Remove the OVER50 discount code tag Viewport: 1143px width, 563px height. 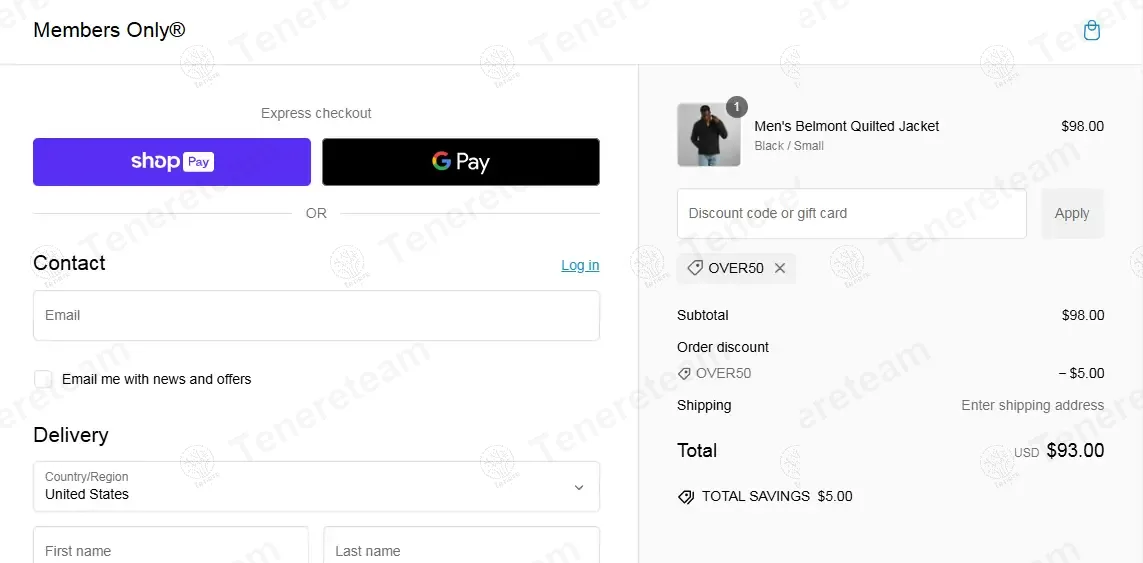pyautogui.click(x=780, y=268)
